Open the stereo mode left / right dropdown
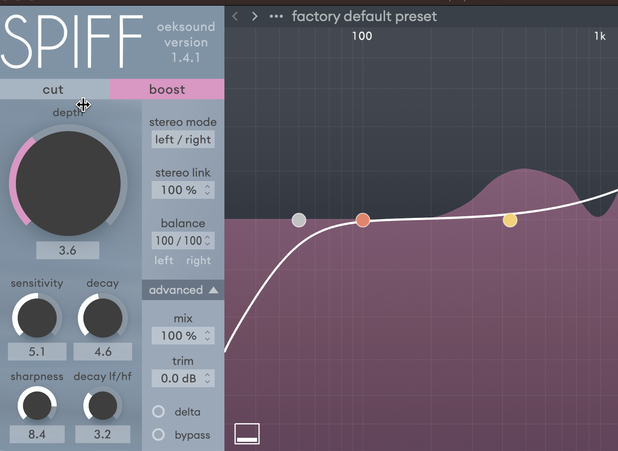The width and height of the screenshot is (618, 451). point(182,140)
